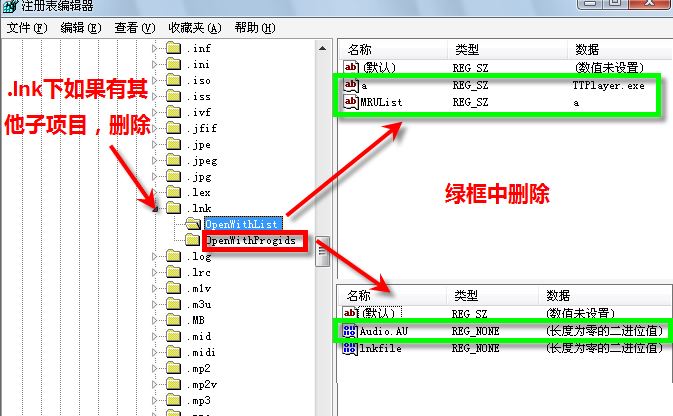Expand the .inf tree node

[155, 48]
